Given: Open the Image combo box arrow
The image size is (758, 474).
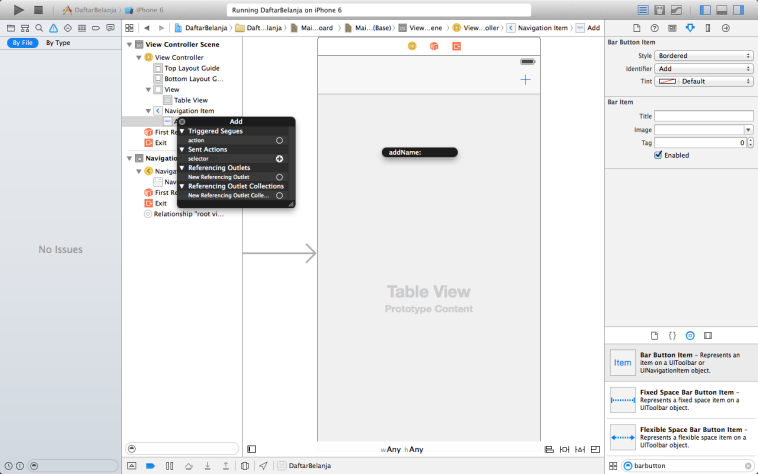Looking at the screenshot, I should 748,129.
